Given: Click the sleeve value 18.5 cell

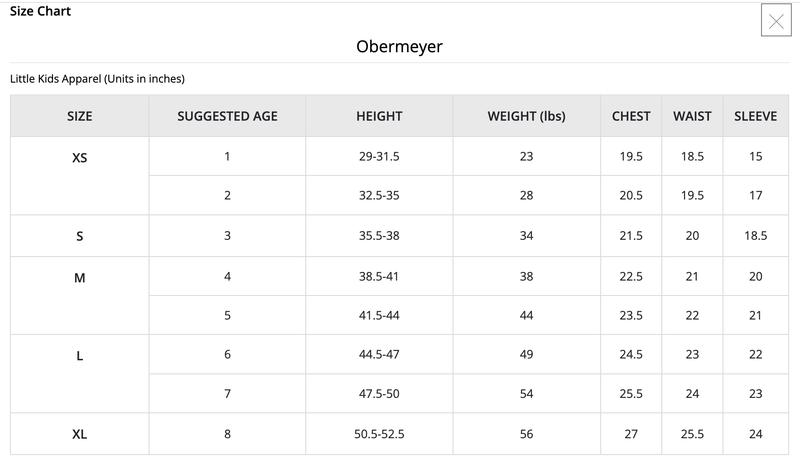Looking at the screenshot, I should 755,235.
